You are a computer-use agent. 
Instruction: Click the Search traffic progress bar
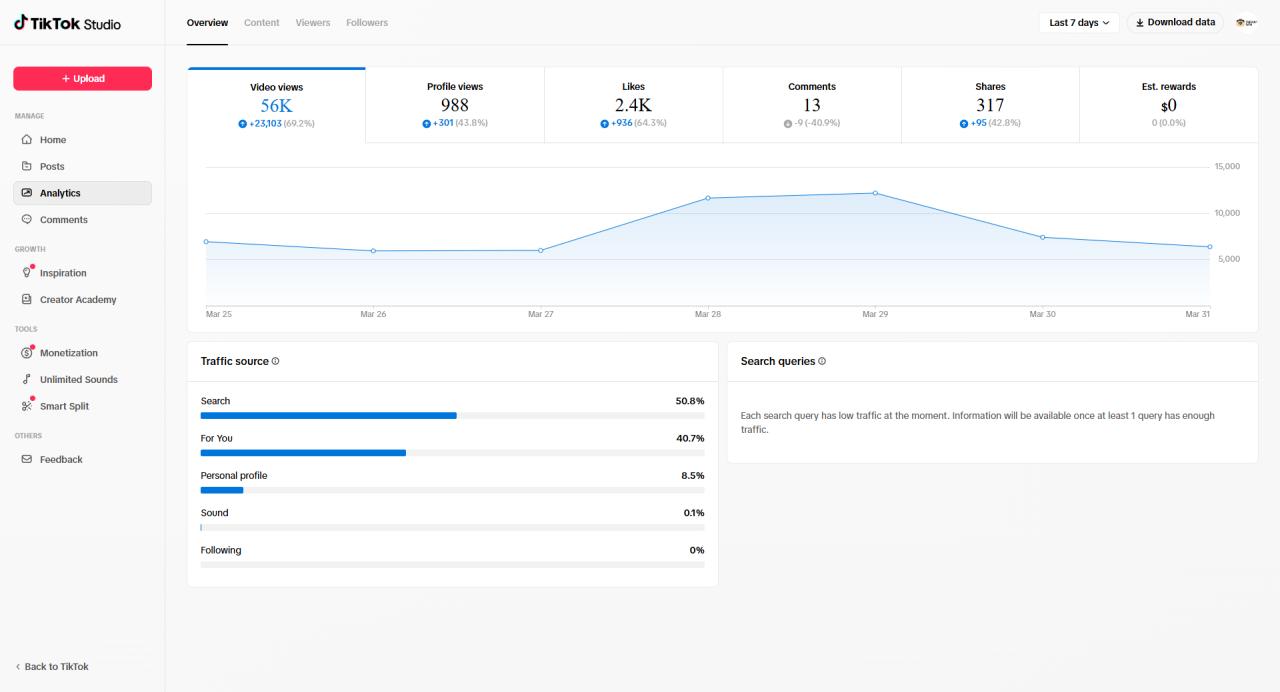coord(452,415)
